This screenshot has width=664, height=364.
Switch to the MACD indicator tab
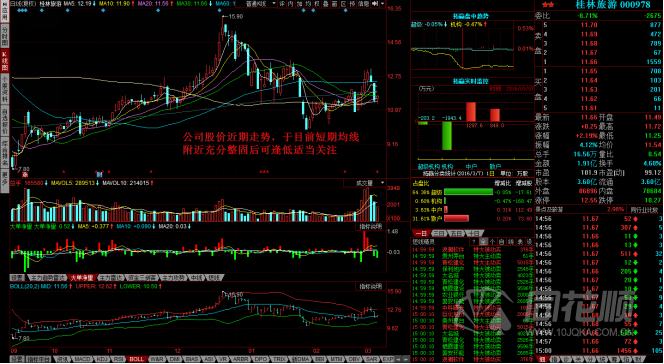[x=83, y=359]
